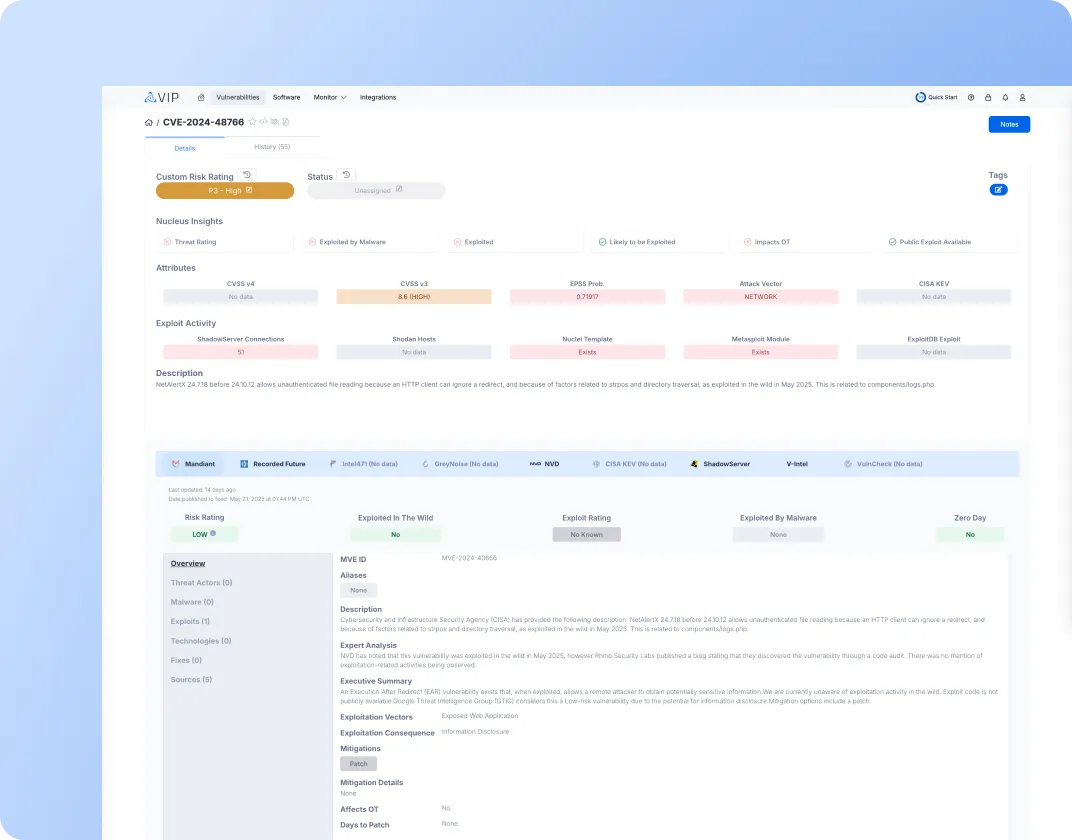Click the VIP logo
This screenshot has height=840, width=1072.
(162, 97)
